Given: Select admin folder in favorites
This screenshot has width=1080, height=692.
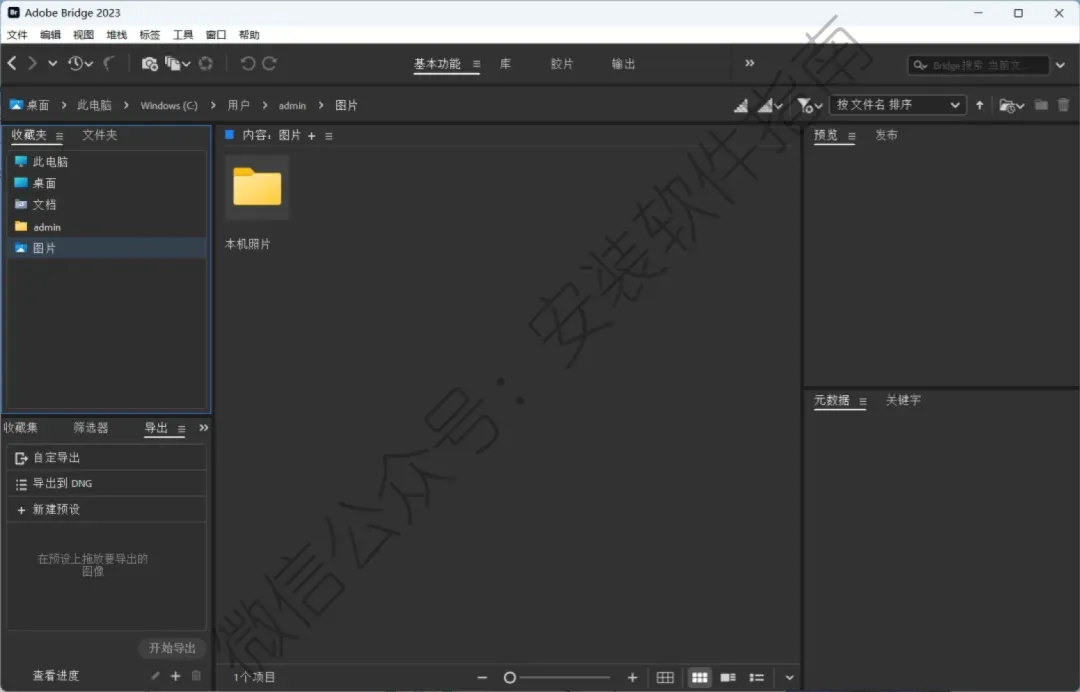Looking at the screenshot, I should tap(107, 227).
